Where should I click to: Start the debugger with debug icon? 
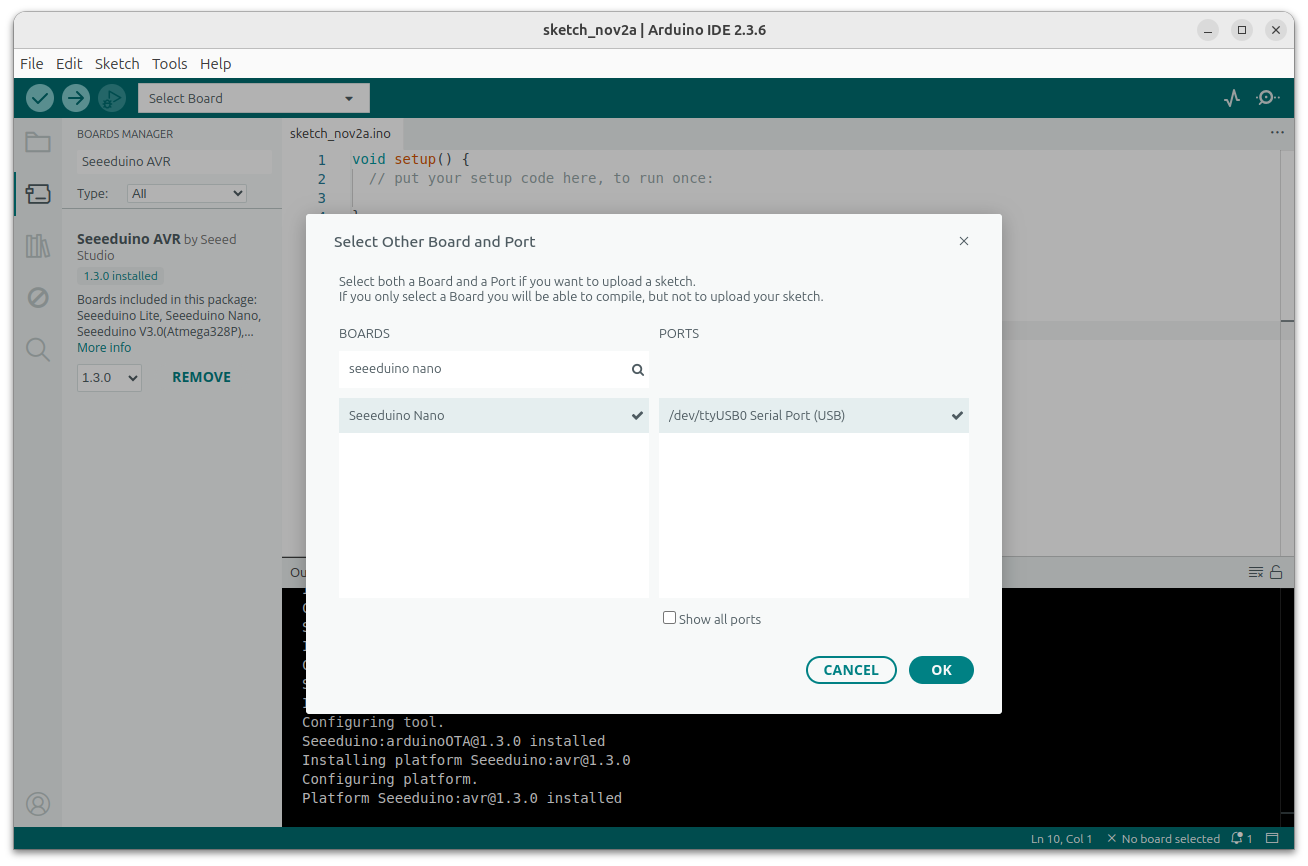(x=112, y=98)
